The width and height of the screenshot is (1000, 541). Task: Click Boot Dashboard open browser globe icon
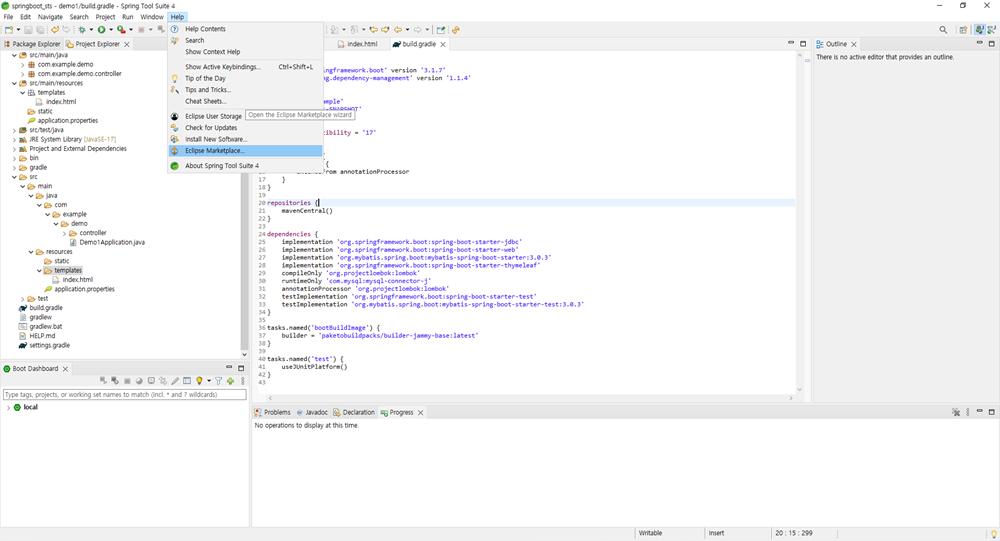tap(139, 381)
